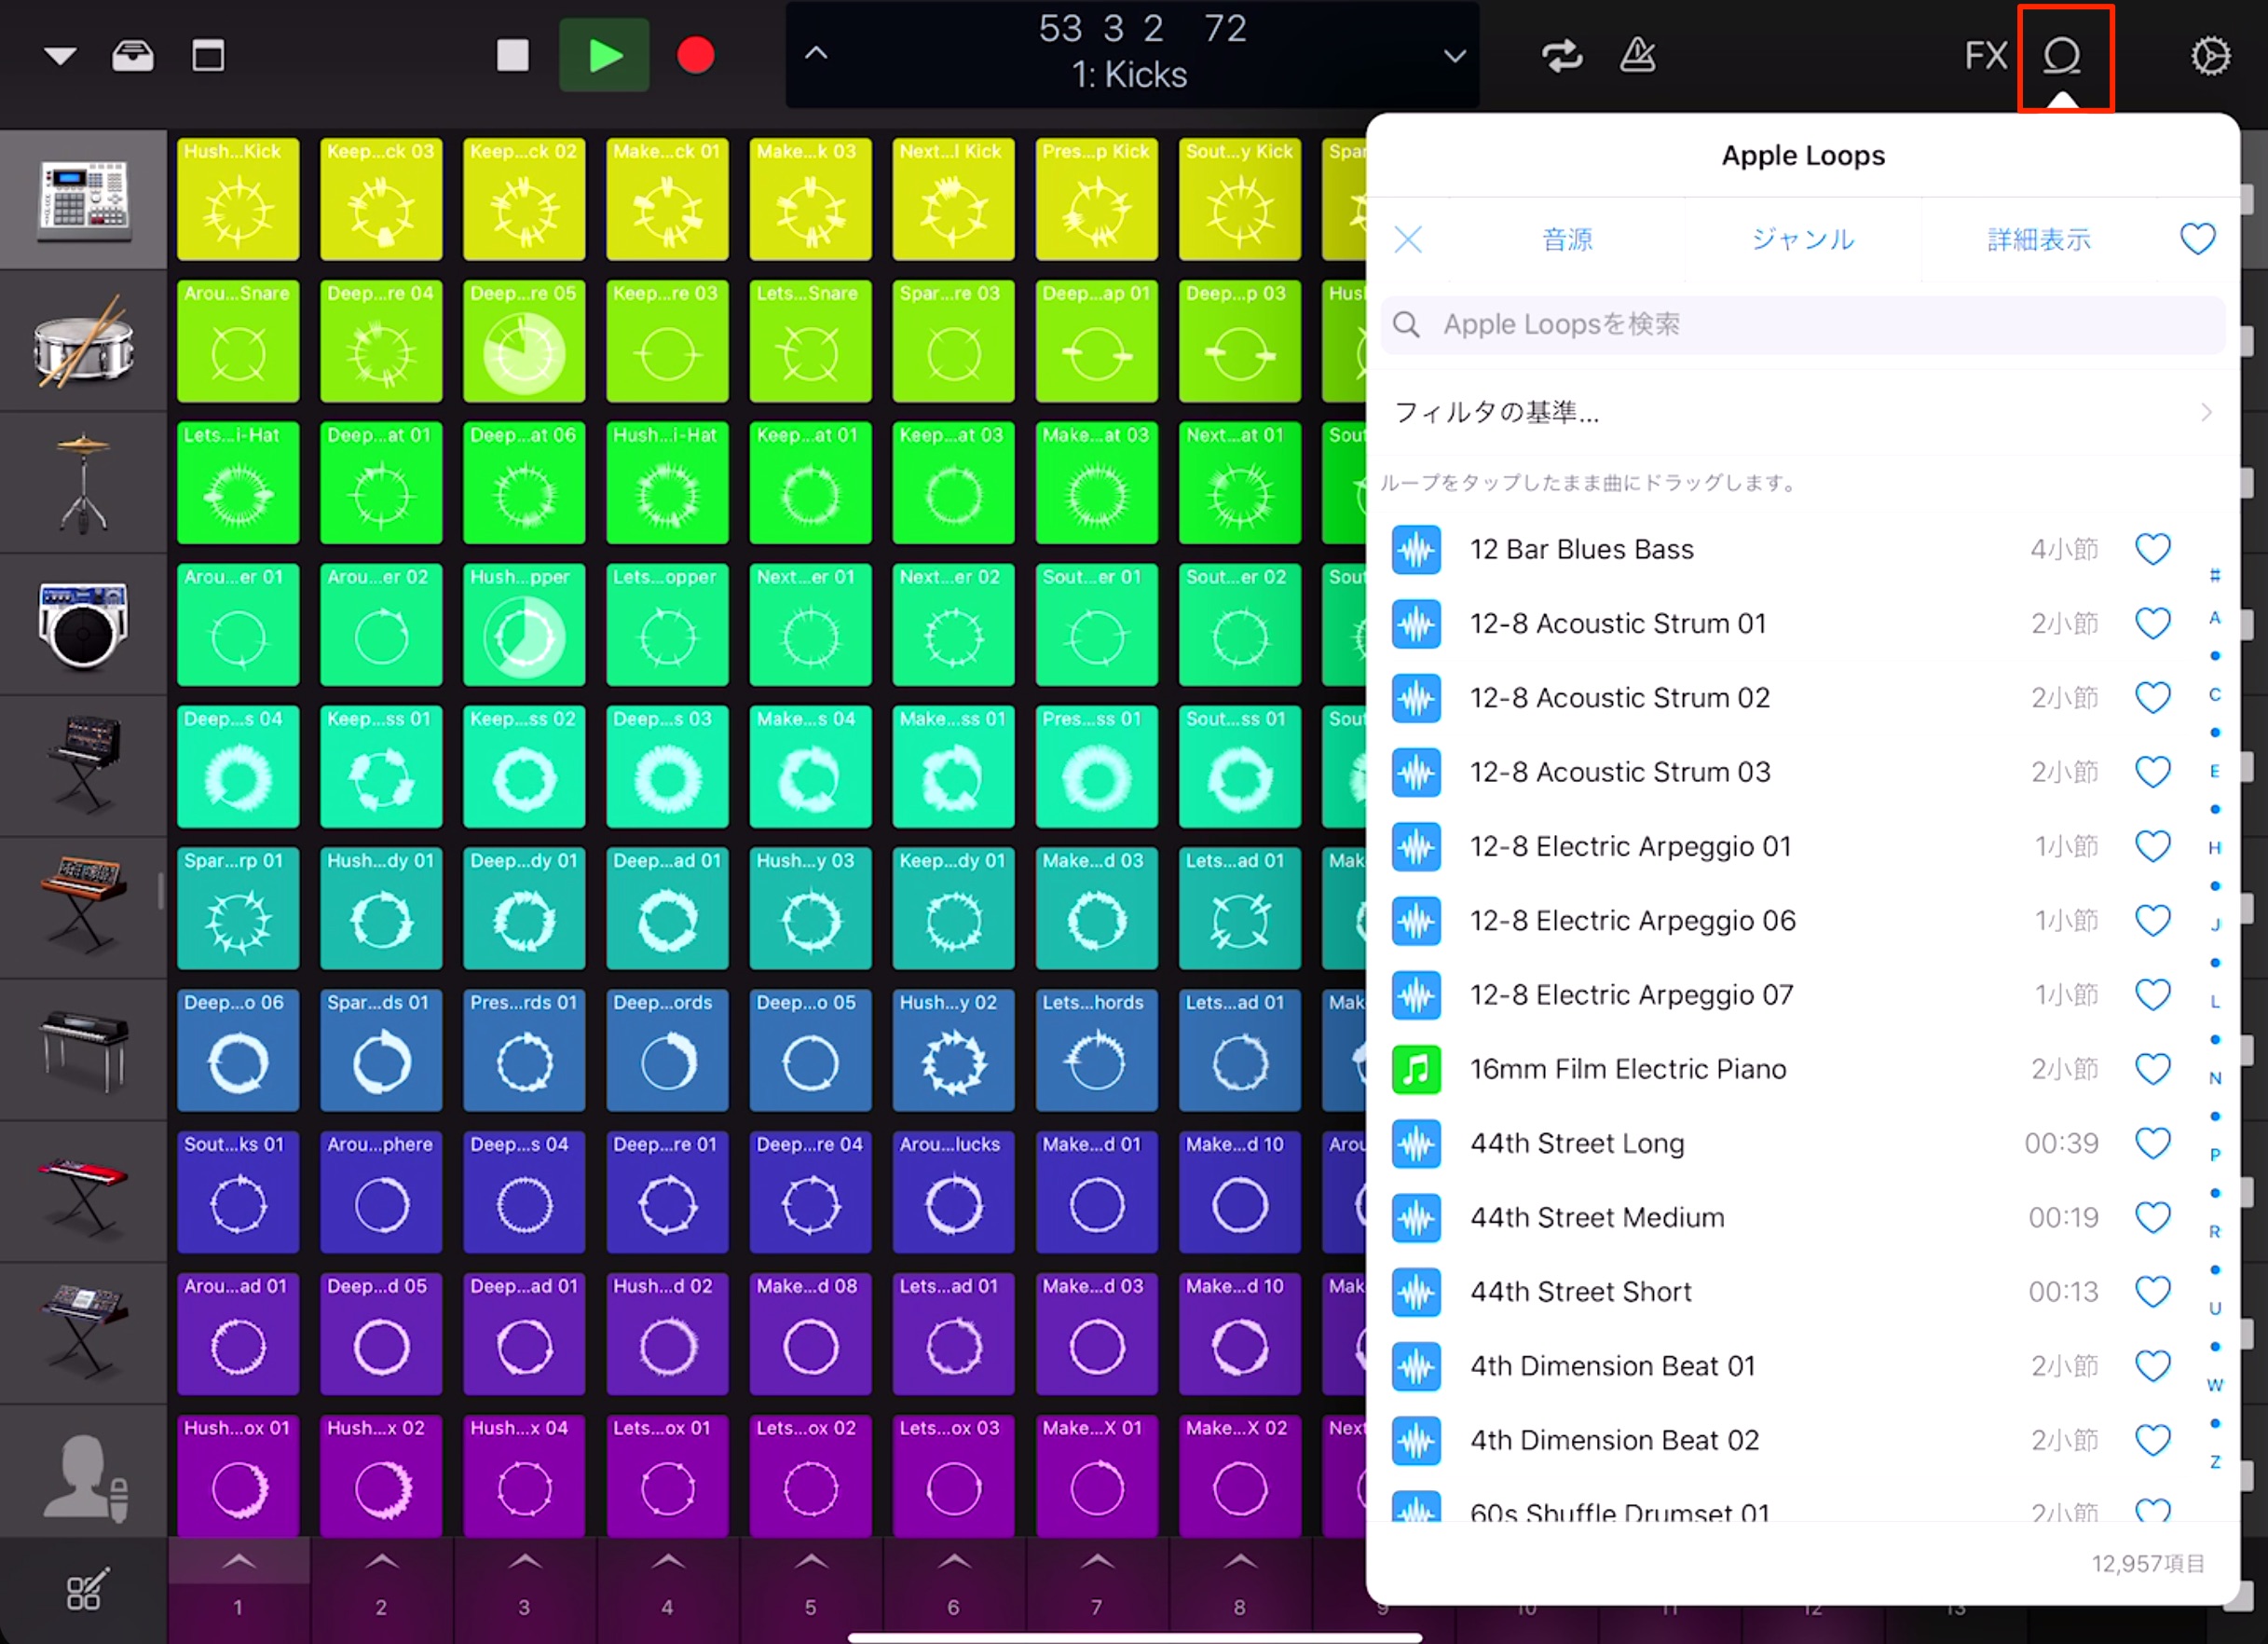Select the snare drum track icon
2268x1644 pixels.
(x=84, y=342)
